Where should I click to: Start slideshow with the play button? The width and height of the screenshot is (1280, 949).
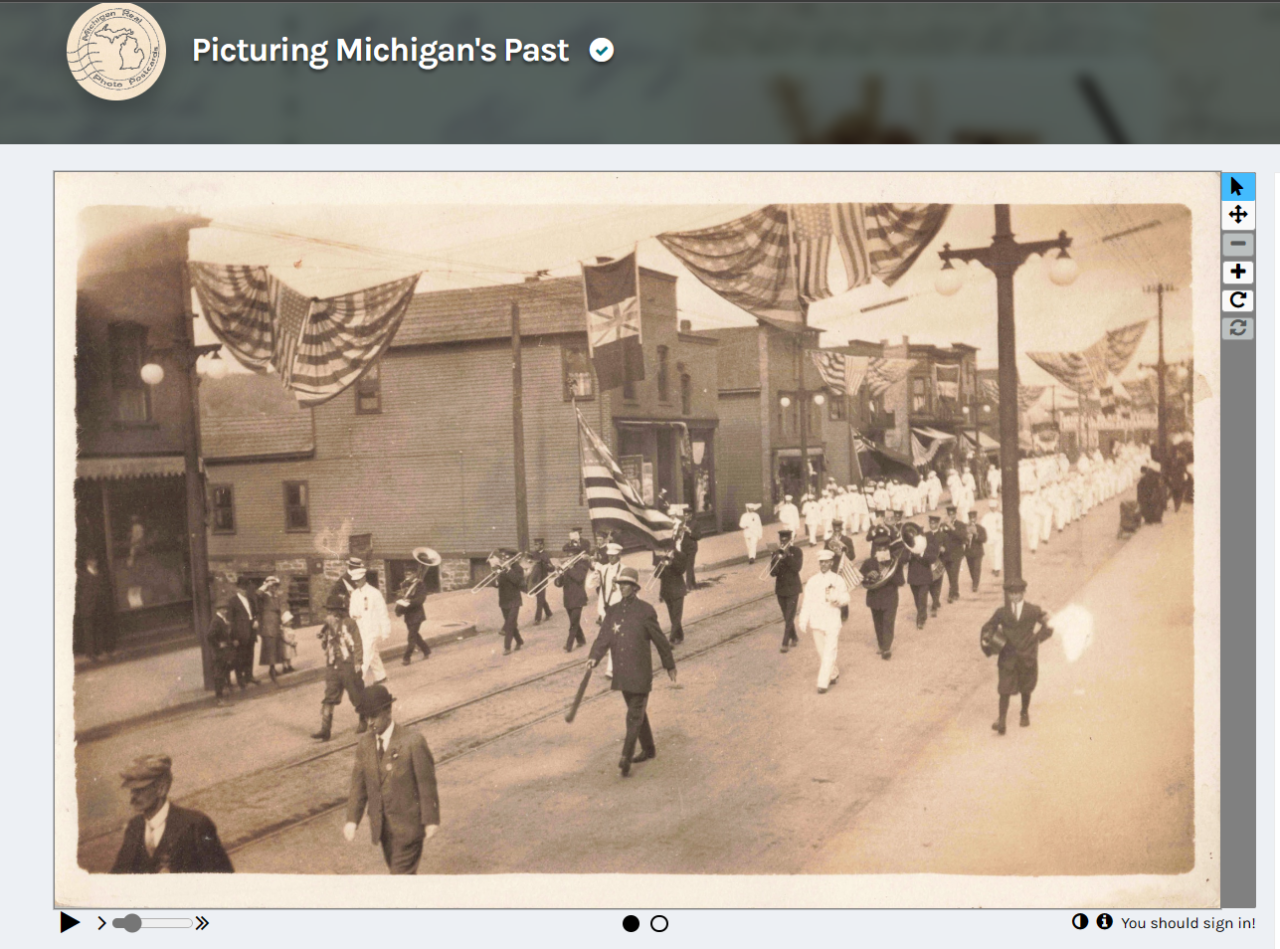[x=70, y=922]
